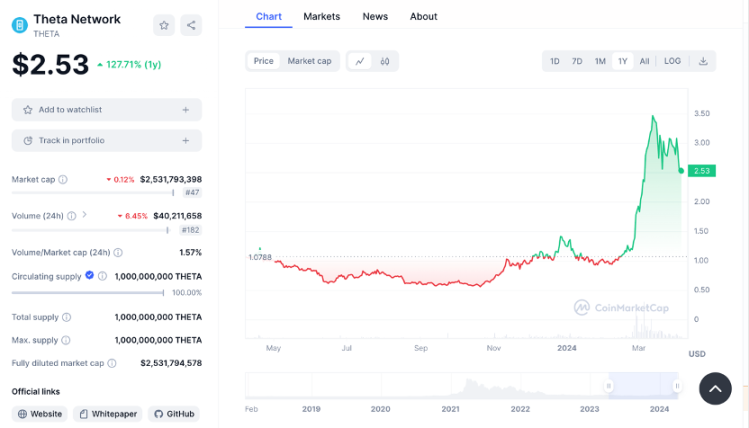749x428 pixels.
Task: Open the Whitepaper official link
Action: [108, 414]
